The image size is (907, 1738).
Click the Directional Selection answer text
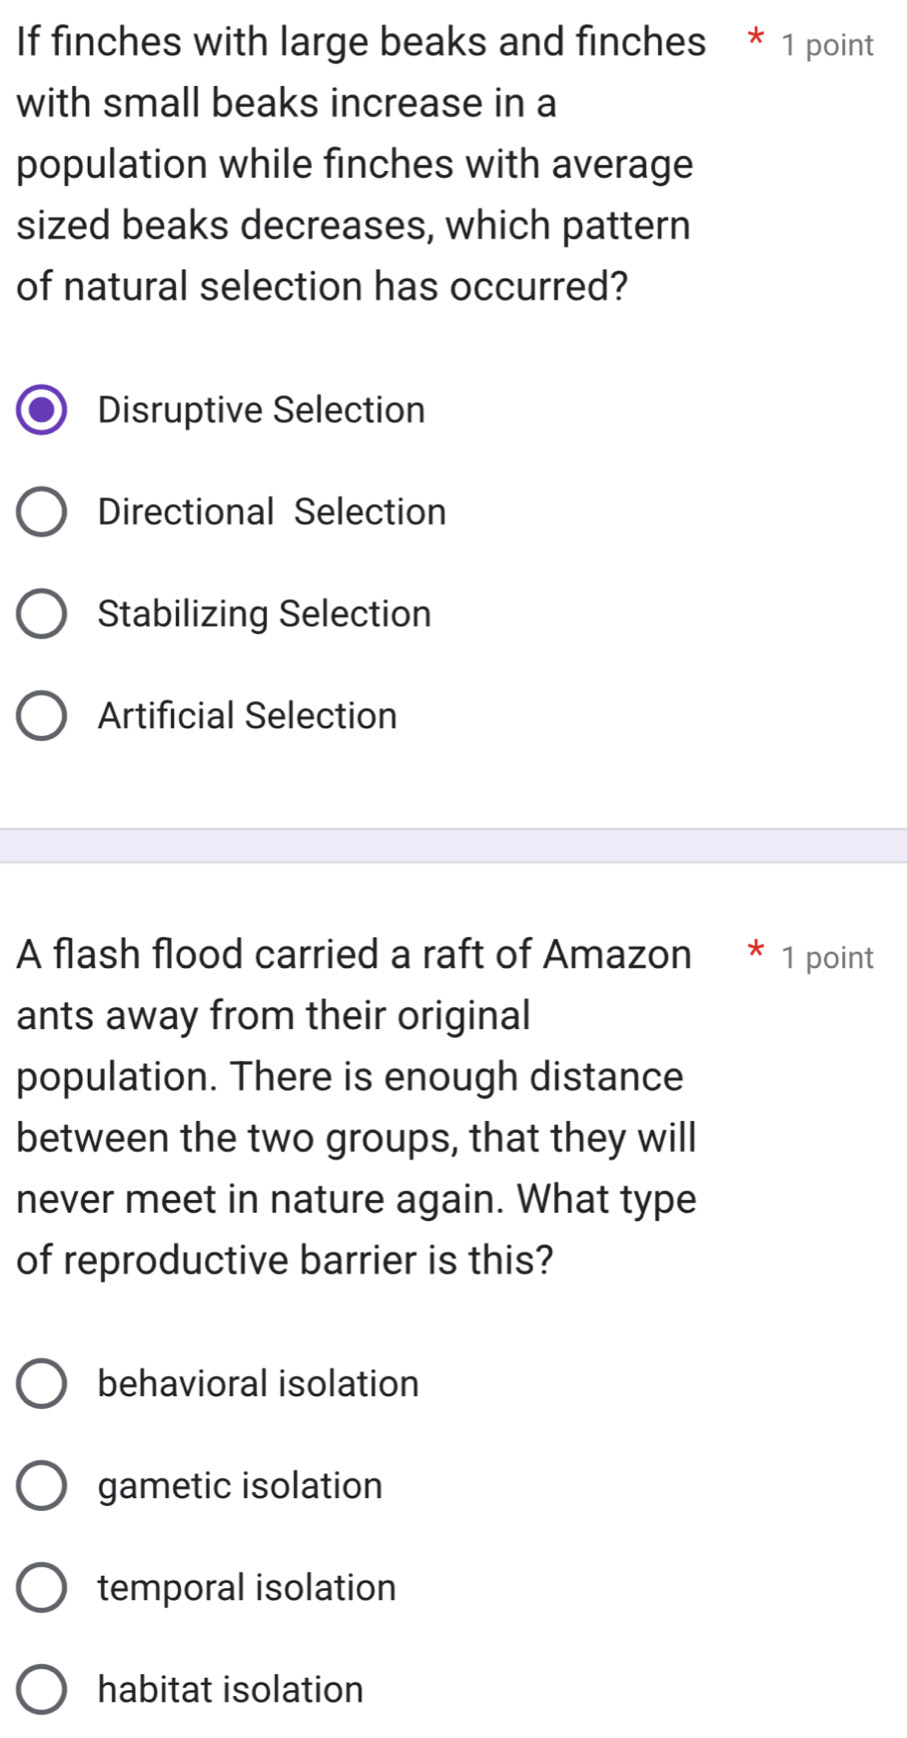point(271,512)
